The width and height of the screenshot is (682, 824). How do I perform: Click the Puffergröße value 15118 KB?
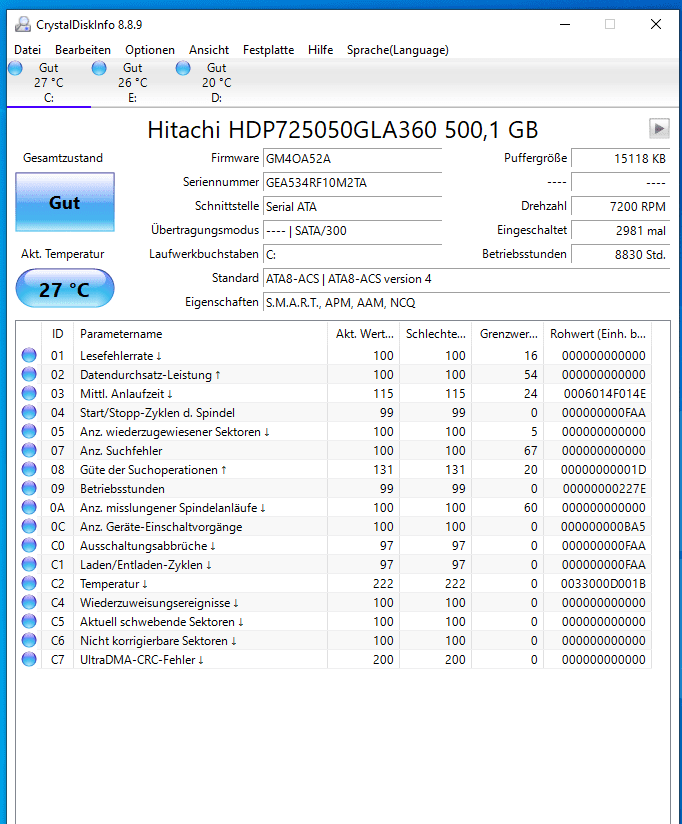tap(620, 159)
